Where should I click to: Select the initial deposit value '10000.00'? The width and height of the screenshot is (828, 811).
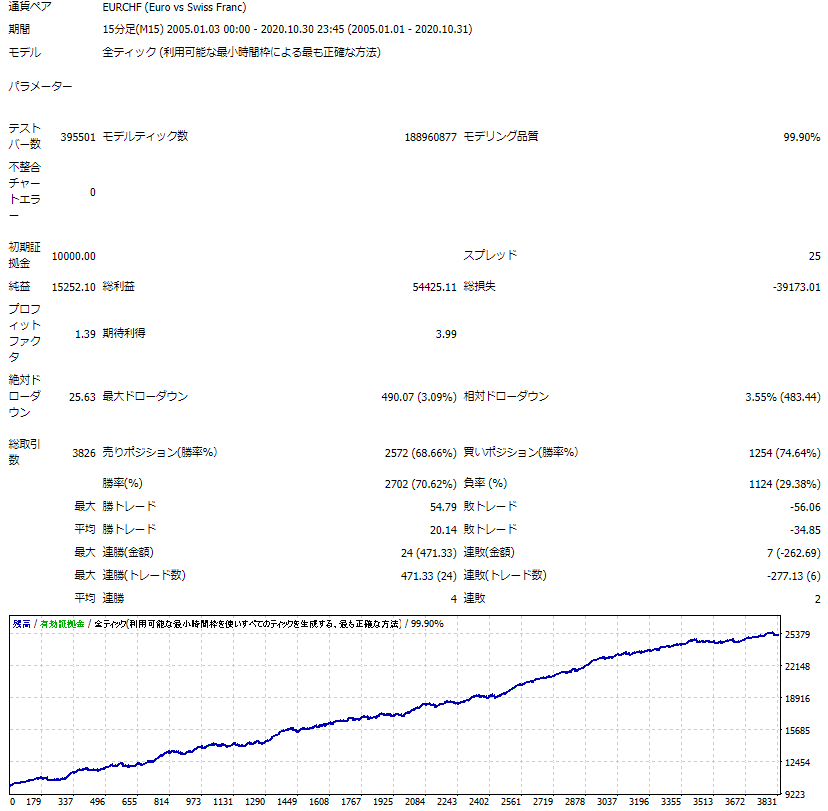point(74,257)
